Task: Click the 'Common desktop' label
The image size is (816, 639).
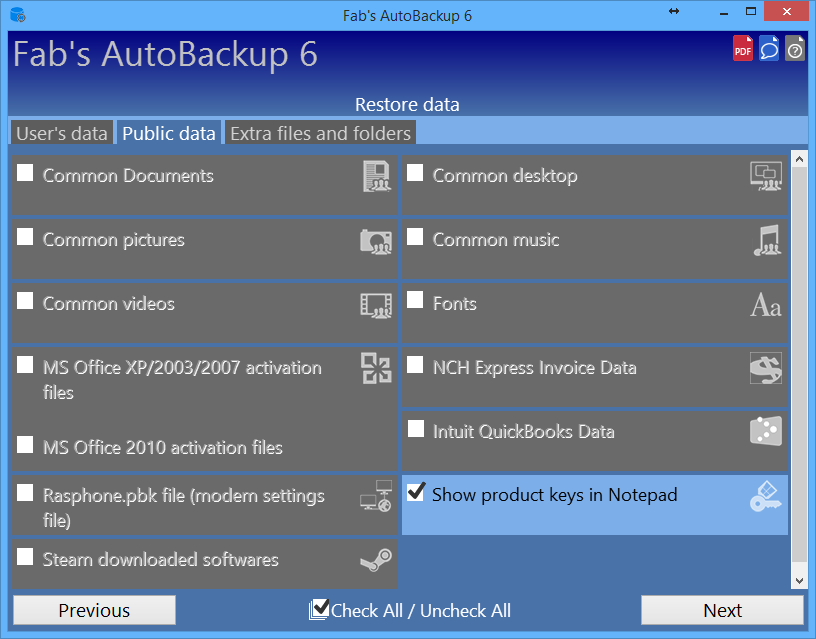Action: [x=505, y=176]
